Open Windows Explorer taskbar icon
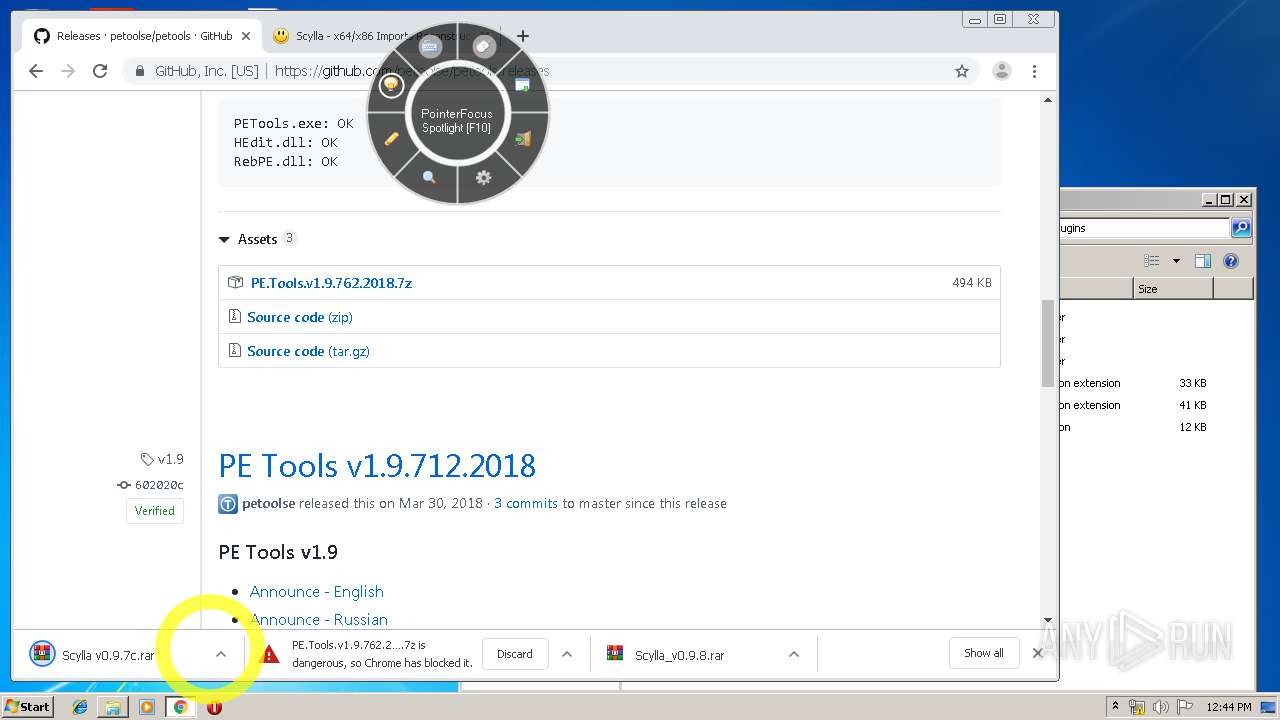 (x=113, y=707)
